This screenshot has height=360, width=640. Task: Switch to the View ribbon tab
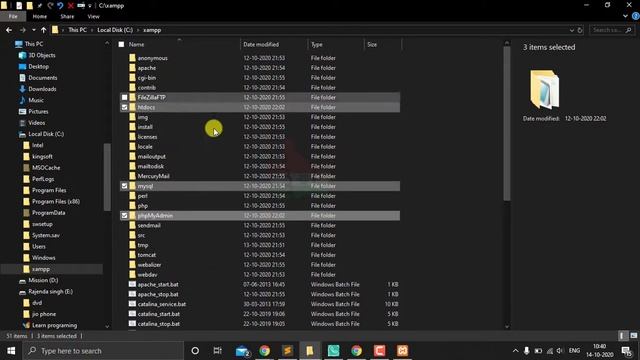coord(93,16)
